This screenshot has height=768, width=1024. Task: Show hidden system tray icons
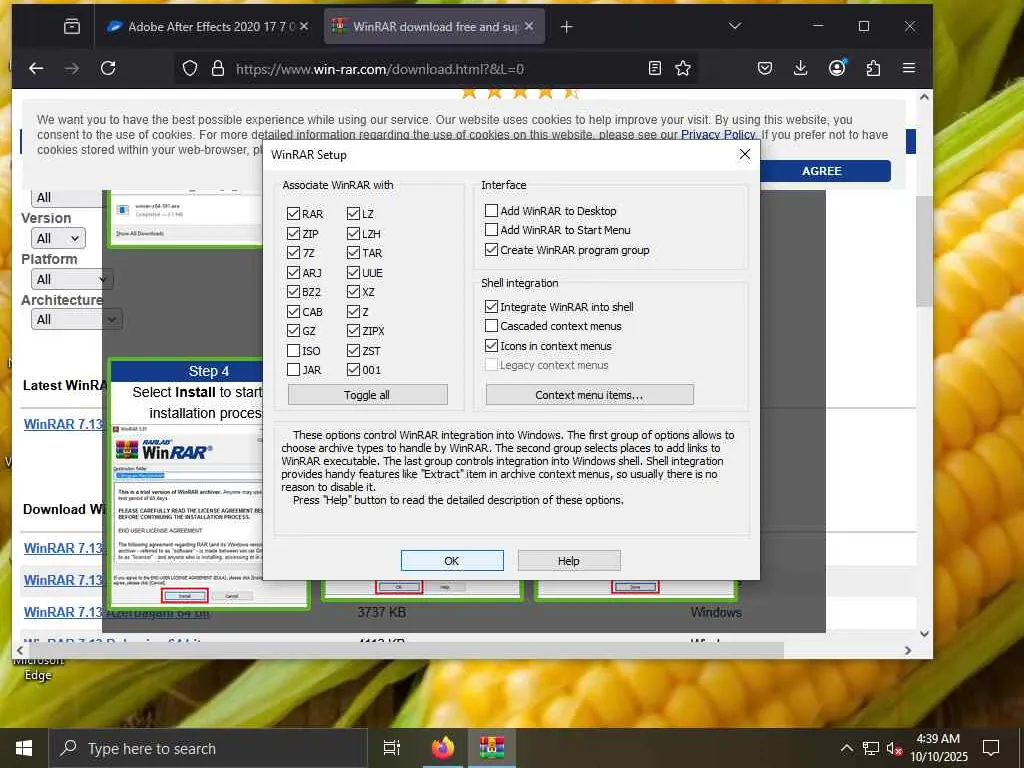846,748
